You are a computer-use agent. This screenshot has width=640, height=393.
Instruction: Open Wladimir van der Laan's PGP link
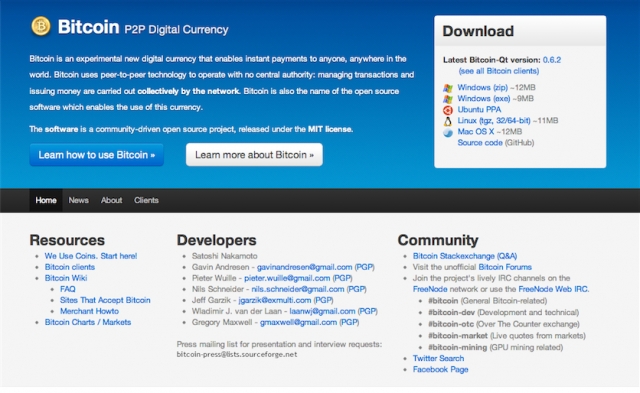coord(367,311)
